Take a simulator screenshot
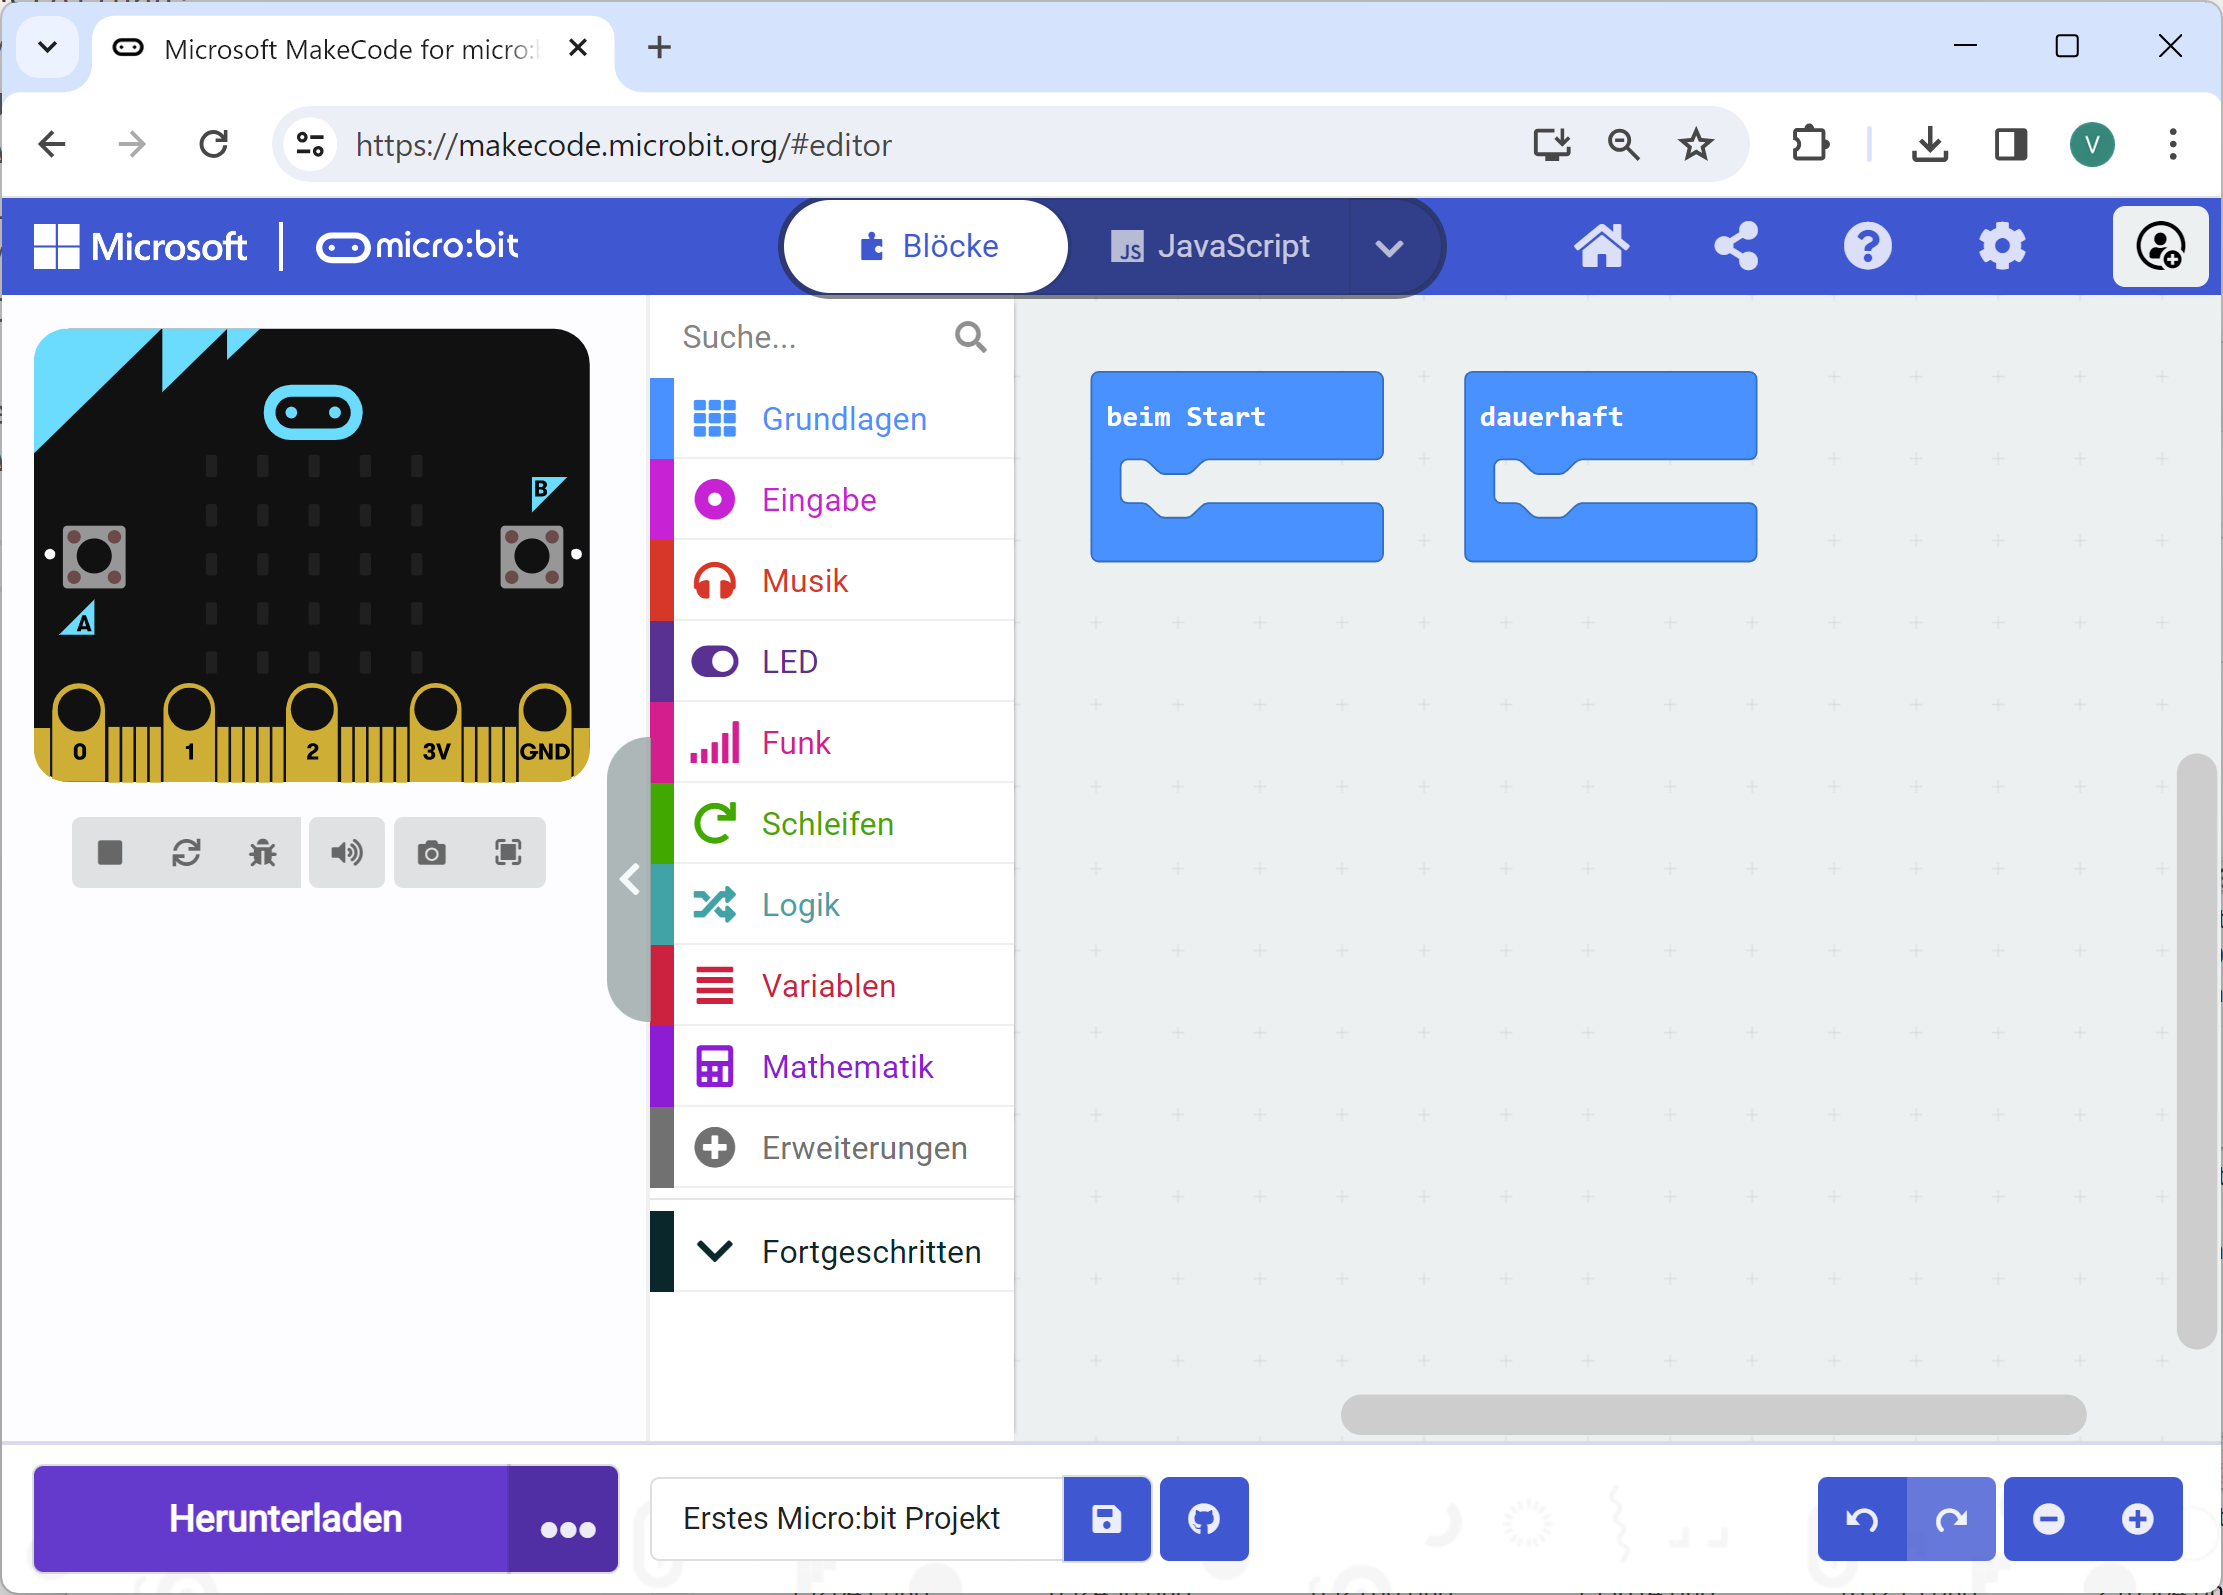2223x1595 pixels. (x=432, y=853)
